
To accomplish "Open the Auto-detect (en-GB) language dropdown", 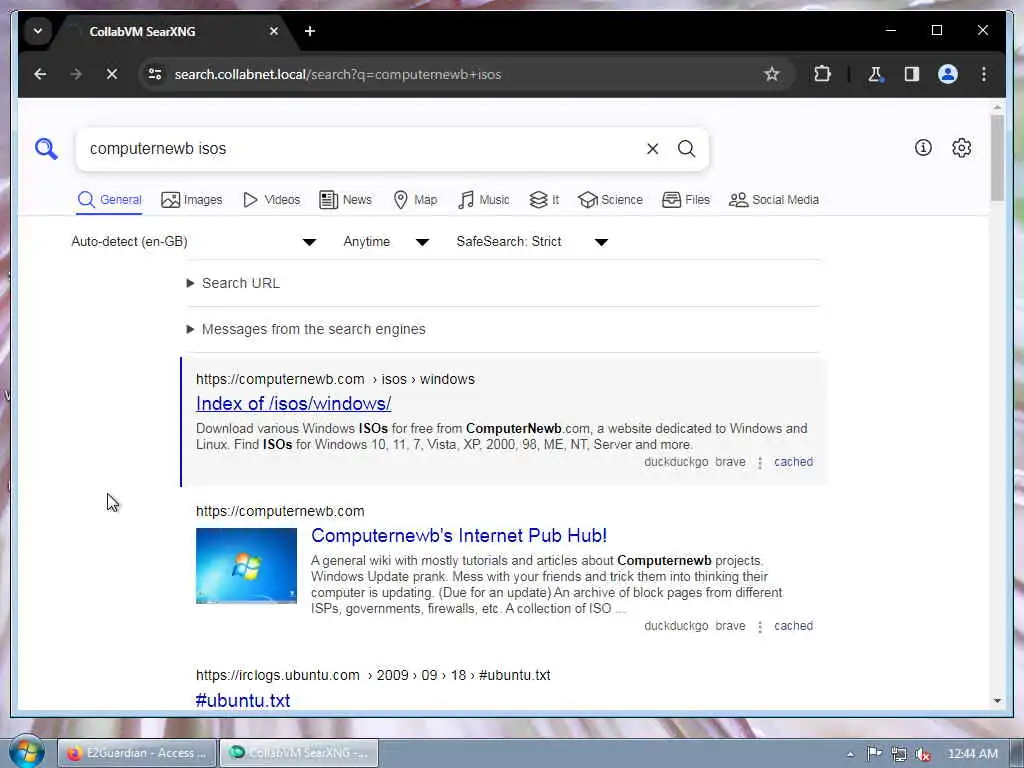I will point(194,242).
